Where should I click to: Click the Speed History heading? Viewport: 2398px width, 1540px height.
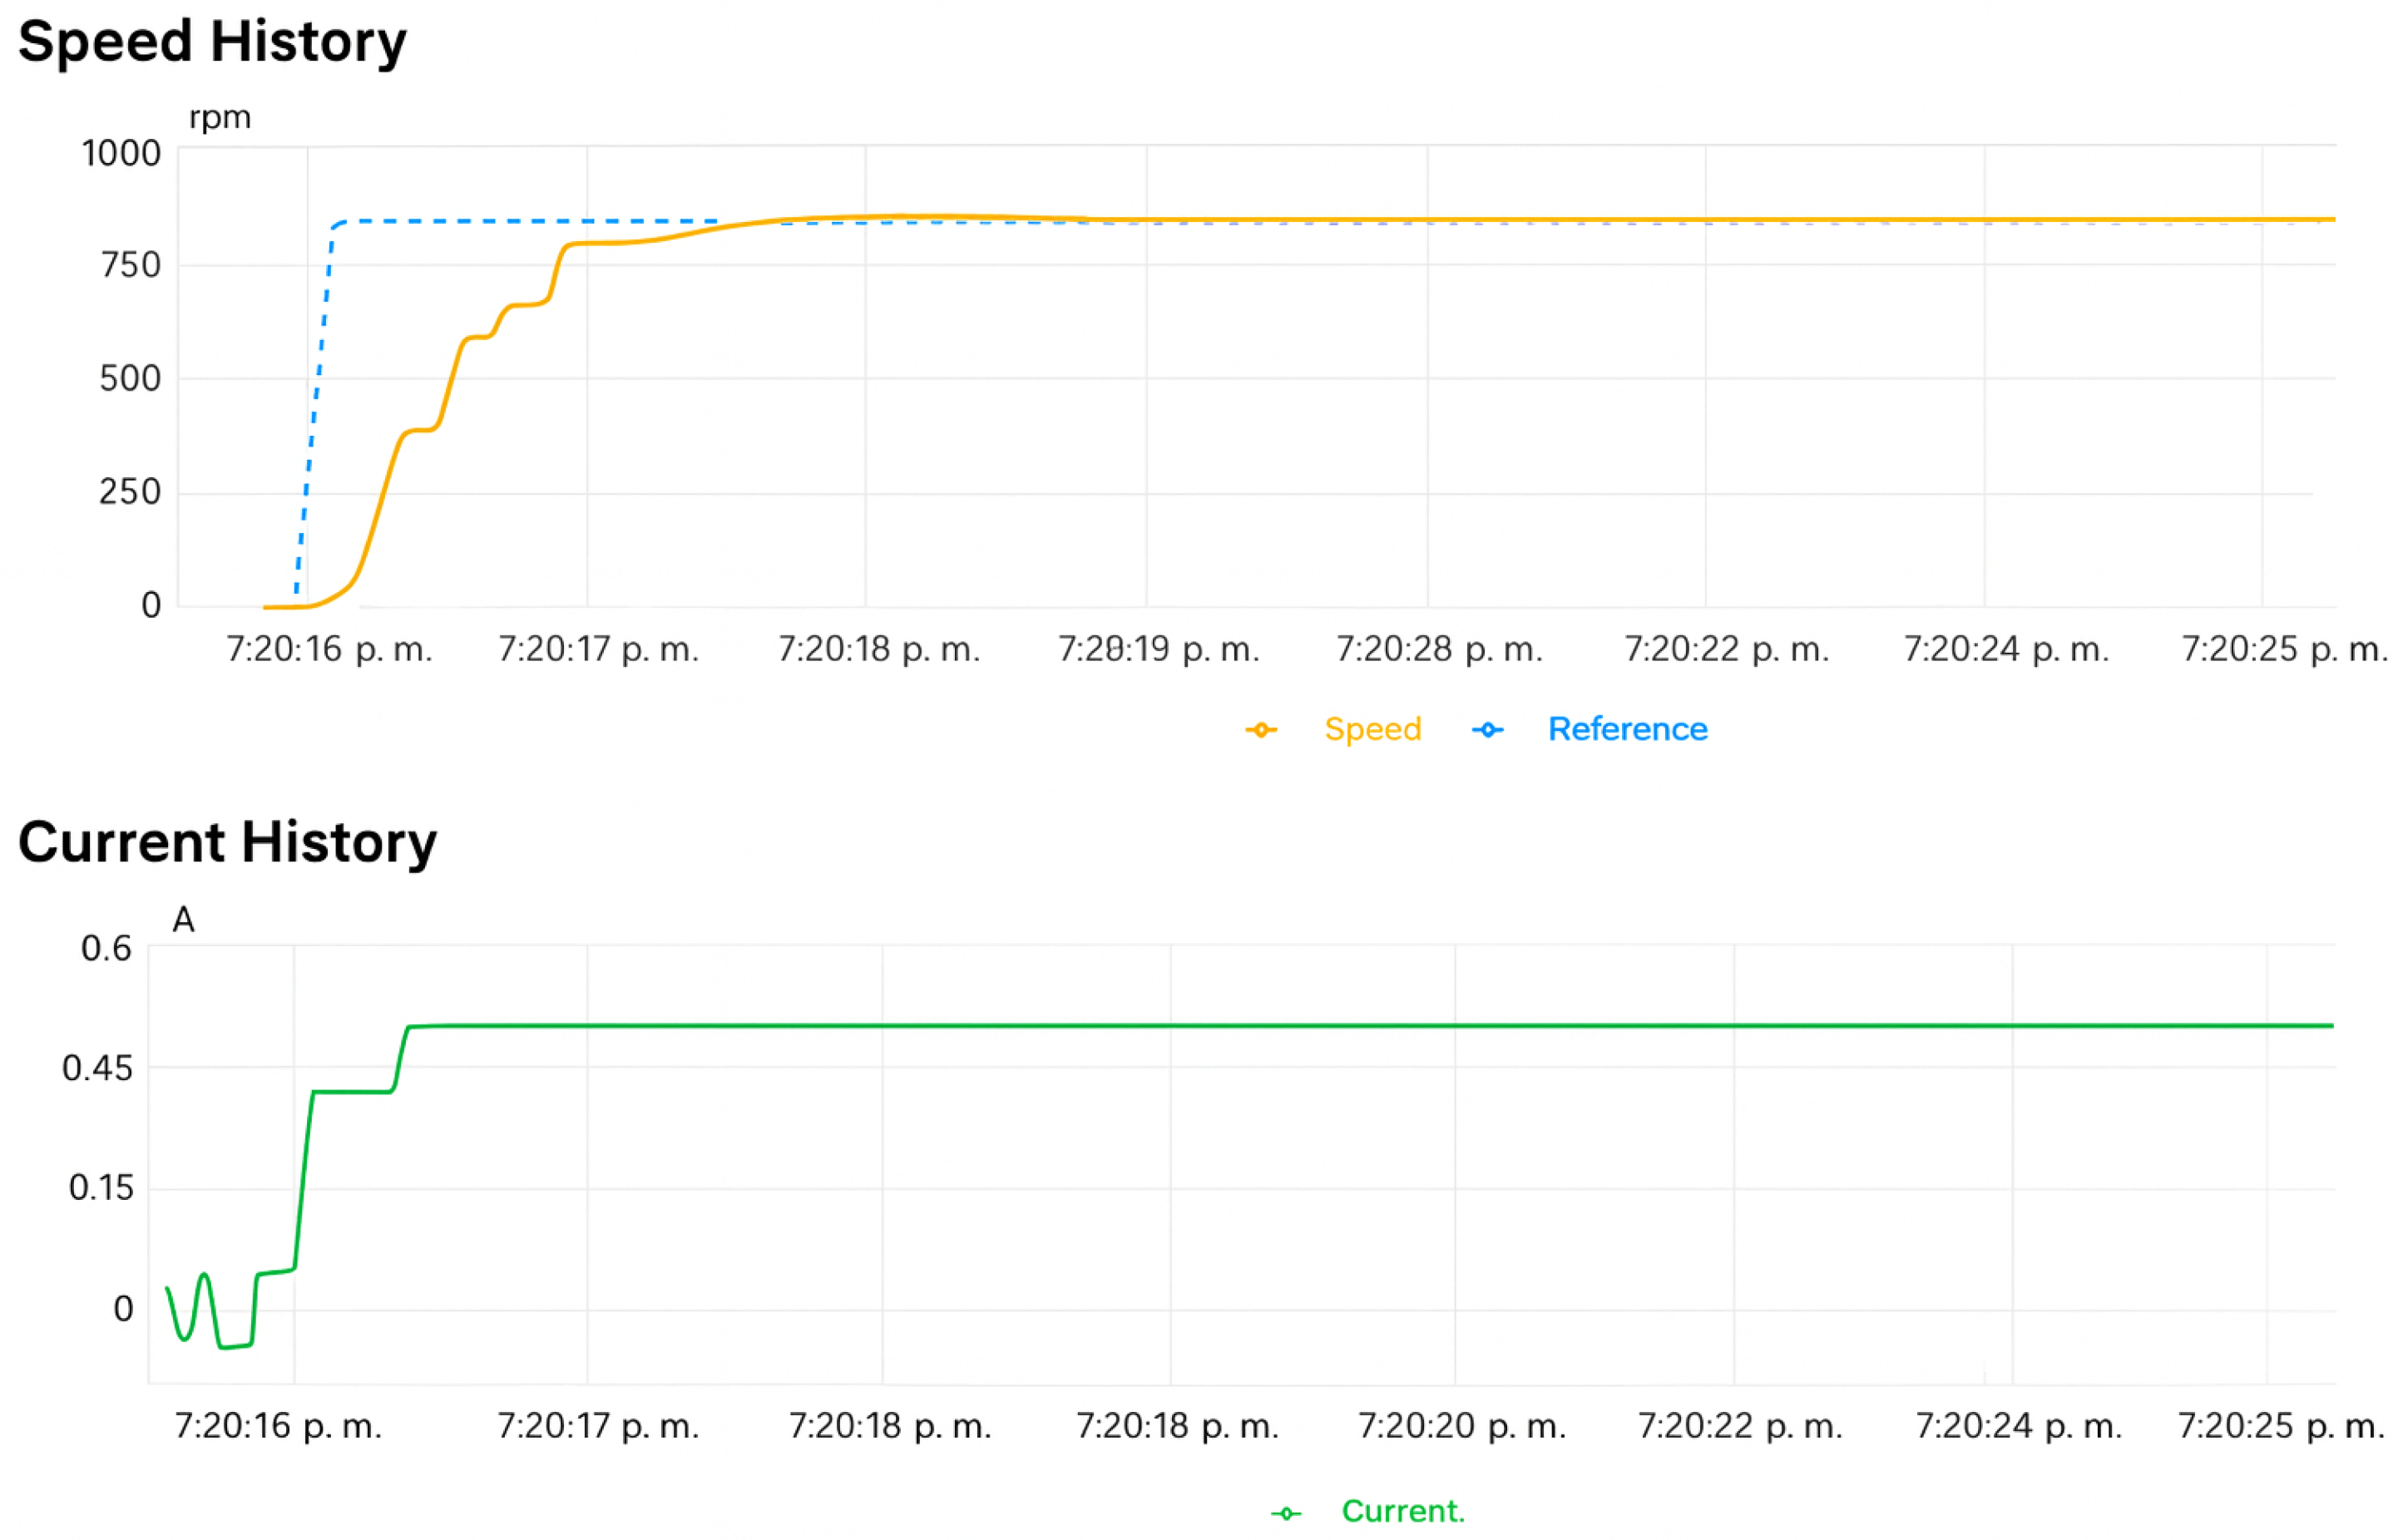212,42
